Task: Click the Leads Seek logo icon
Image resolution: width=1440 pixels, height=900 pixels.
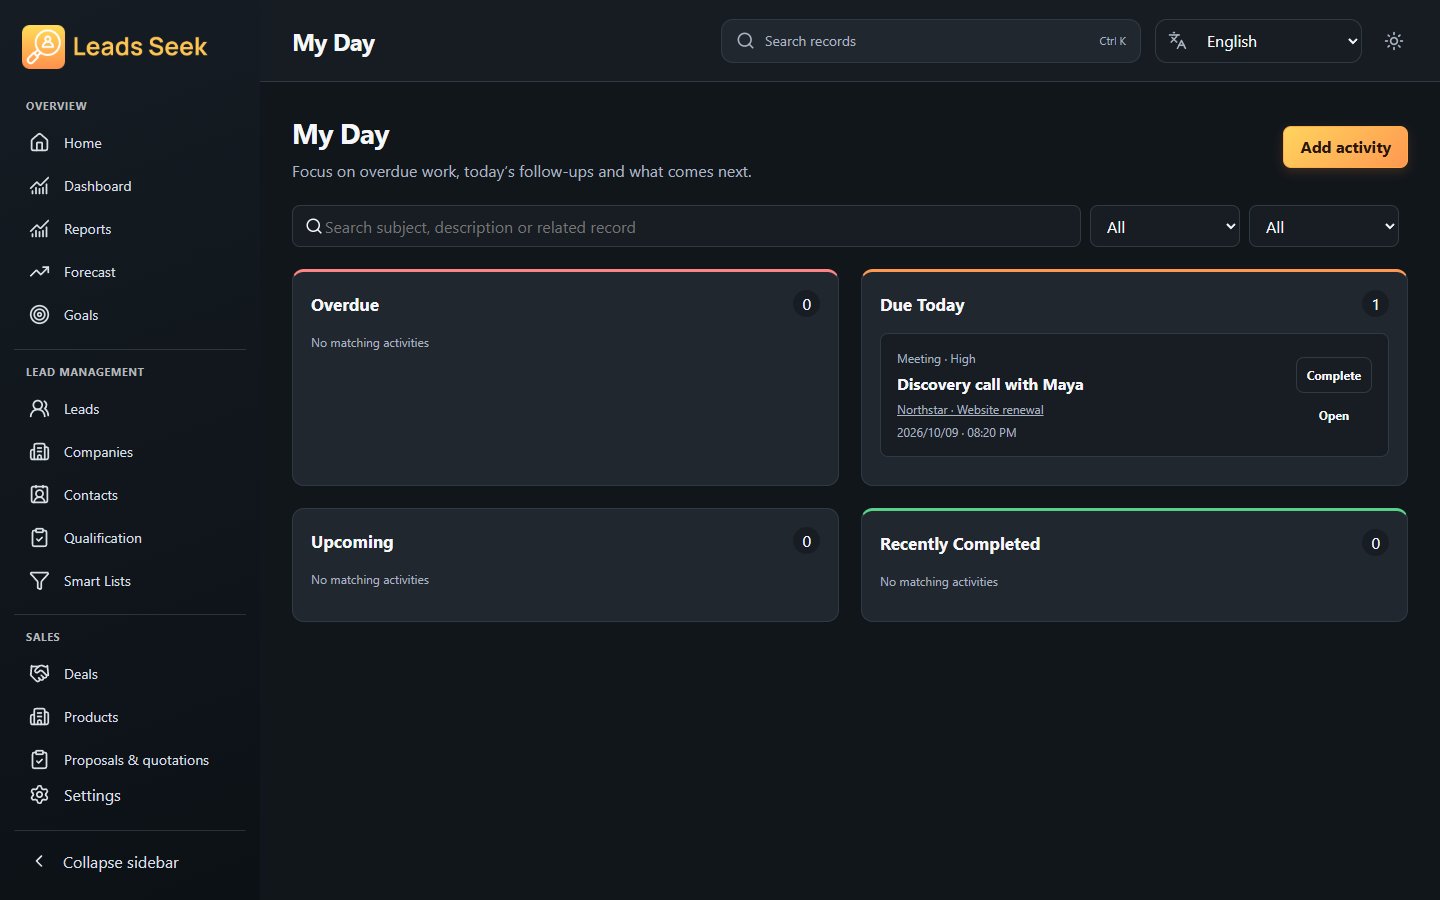Action: 43,46
